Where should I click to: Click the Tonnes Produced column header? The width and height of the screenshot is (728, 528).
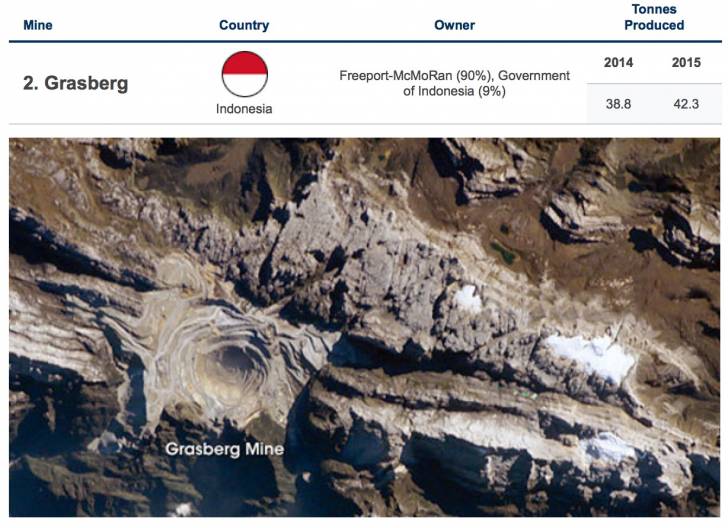[x=654, y=17]
